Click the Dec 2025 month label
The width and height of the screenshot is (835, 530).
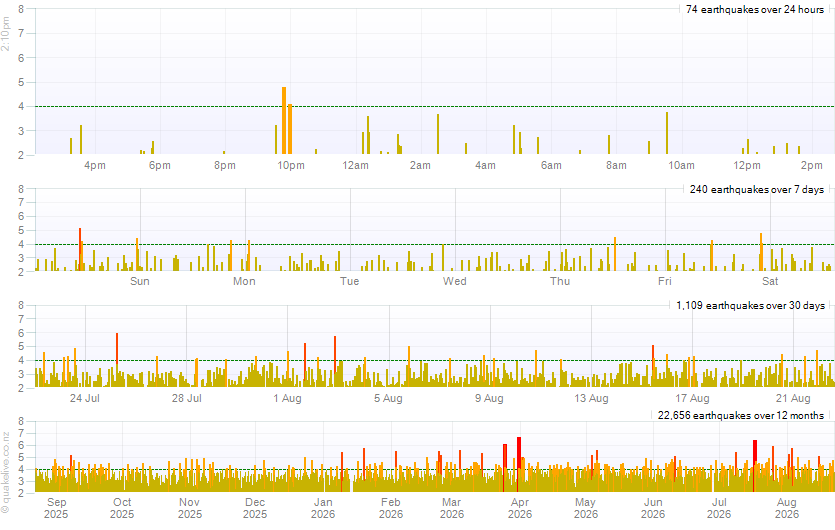(x=255, y=508)
